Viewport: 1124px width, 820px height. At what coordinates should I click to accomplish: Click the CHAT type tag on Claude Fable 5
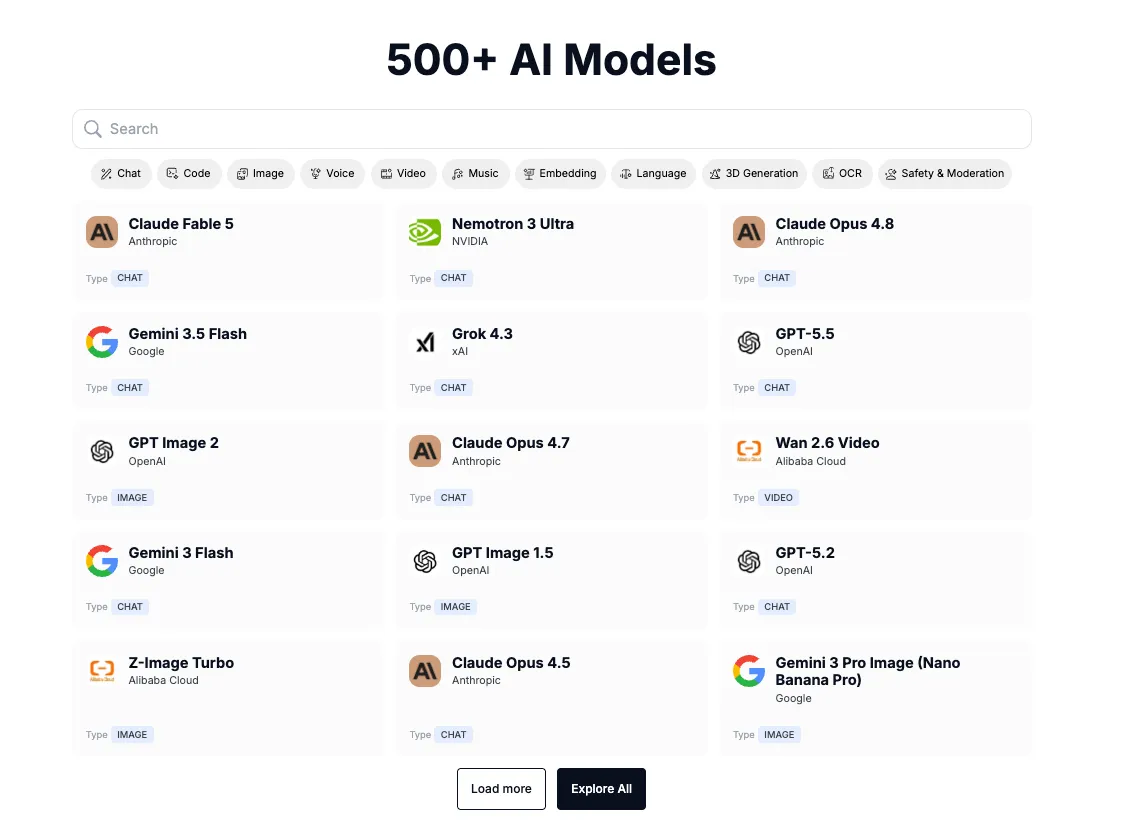point(130,278)
